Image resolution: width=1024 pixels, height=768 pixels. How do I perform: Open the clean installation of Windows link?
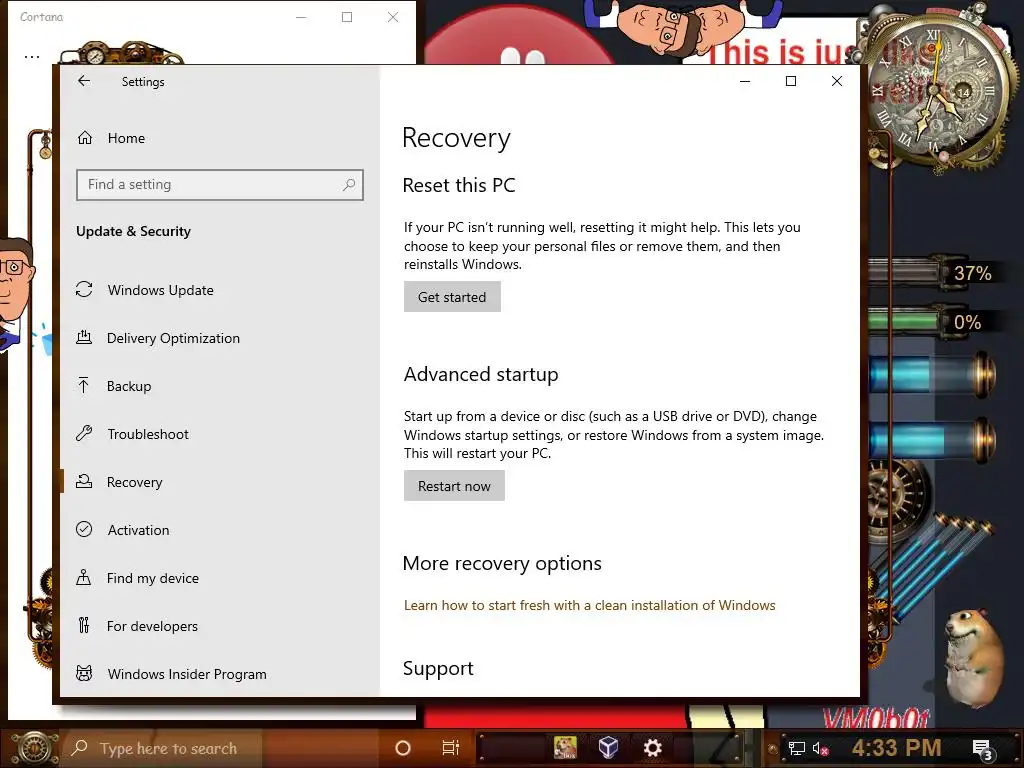click(x=589, y=605)
